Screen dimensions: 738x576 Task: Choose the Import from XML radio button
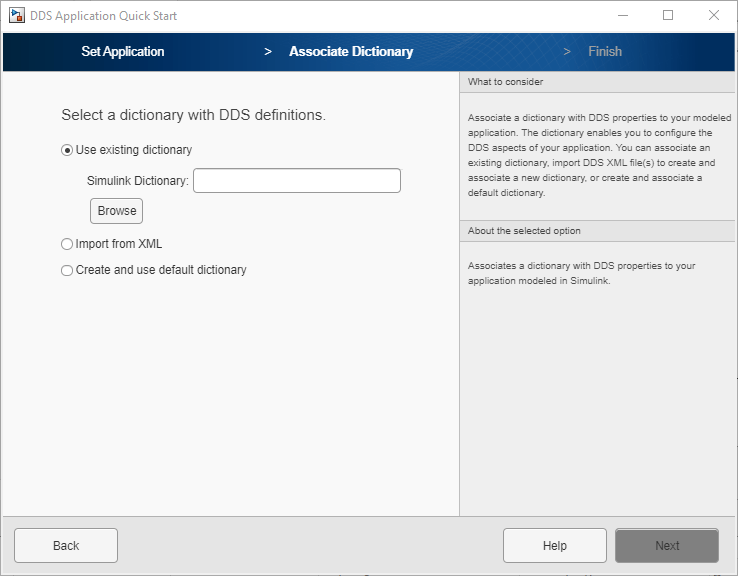[68, 244]
